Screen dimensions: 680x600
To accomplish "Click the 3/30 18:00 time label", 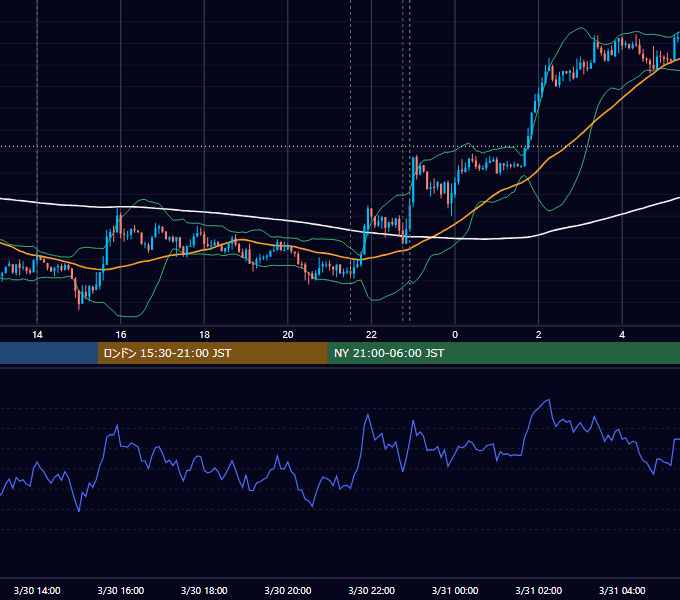I will (204, 590).
